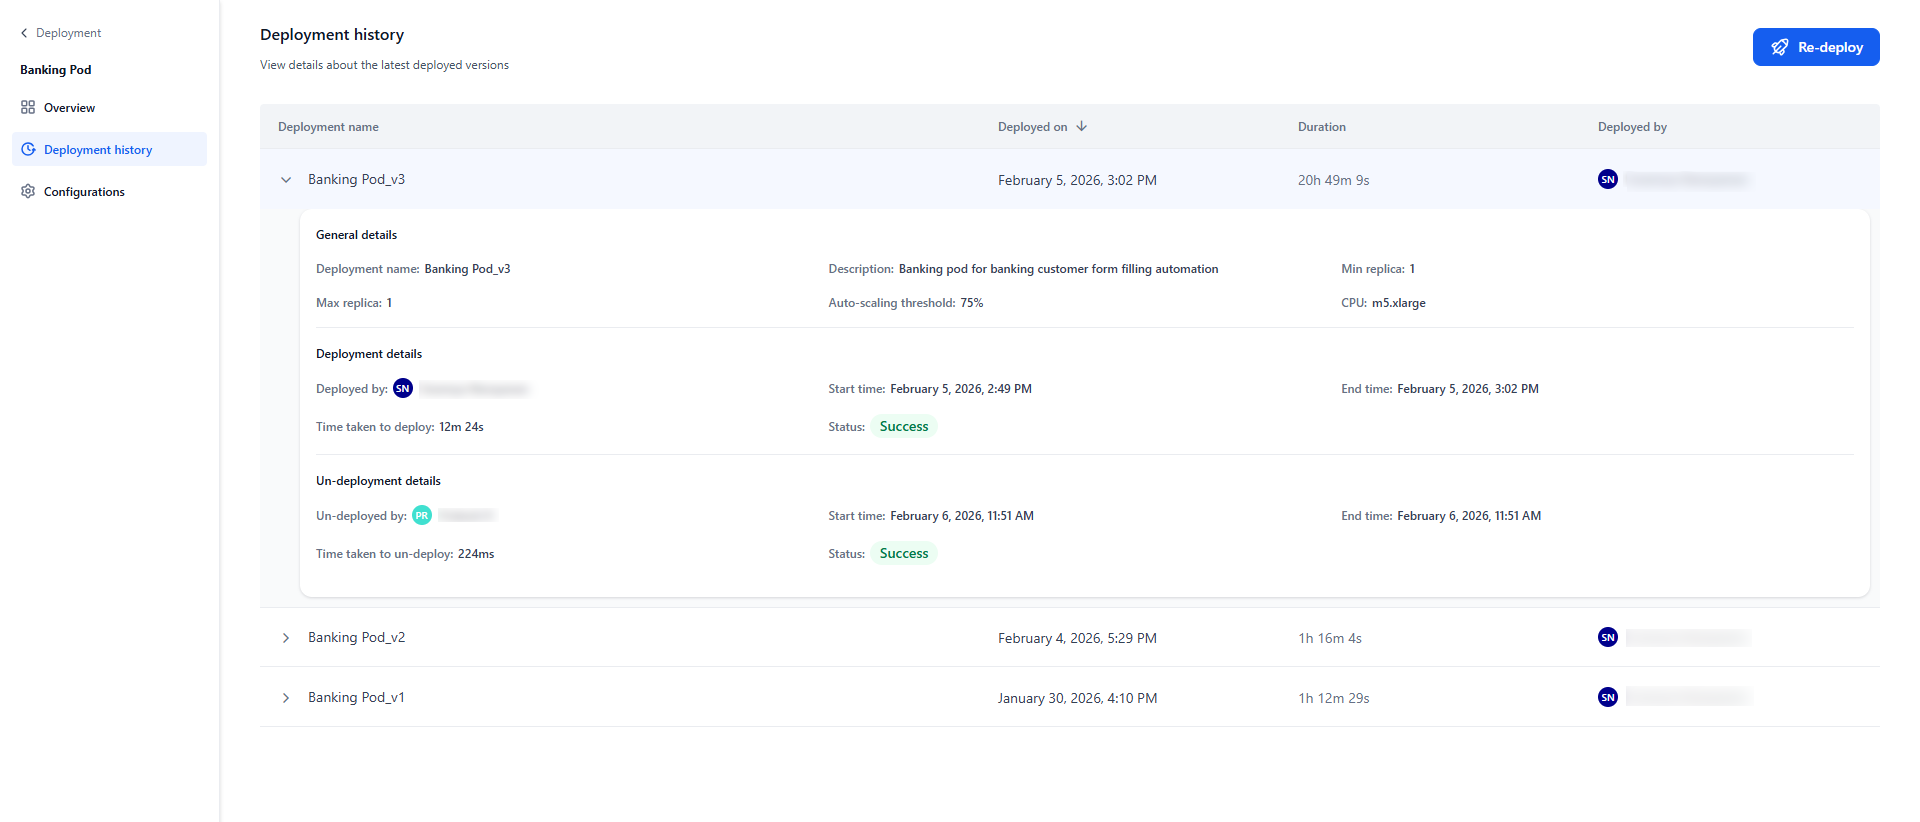Image resolution: width=1920 pixels, height=822 pixels.
Task: Click SN avatar in Banking Pod_v3 row
Action: tap(1607, 179)
